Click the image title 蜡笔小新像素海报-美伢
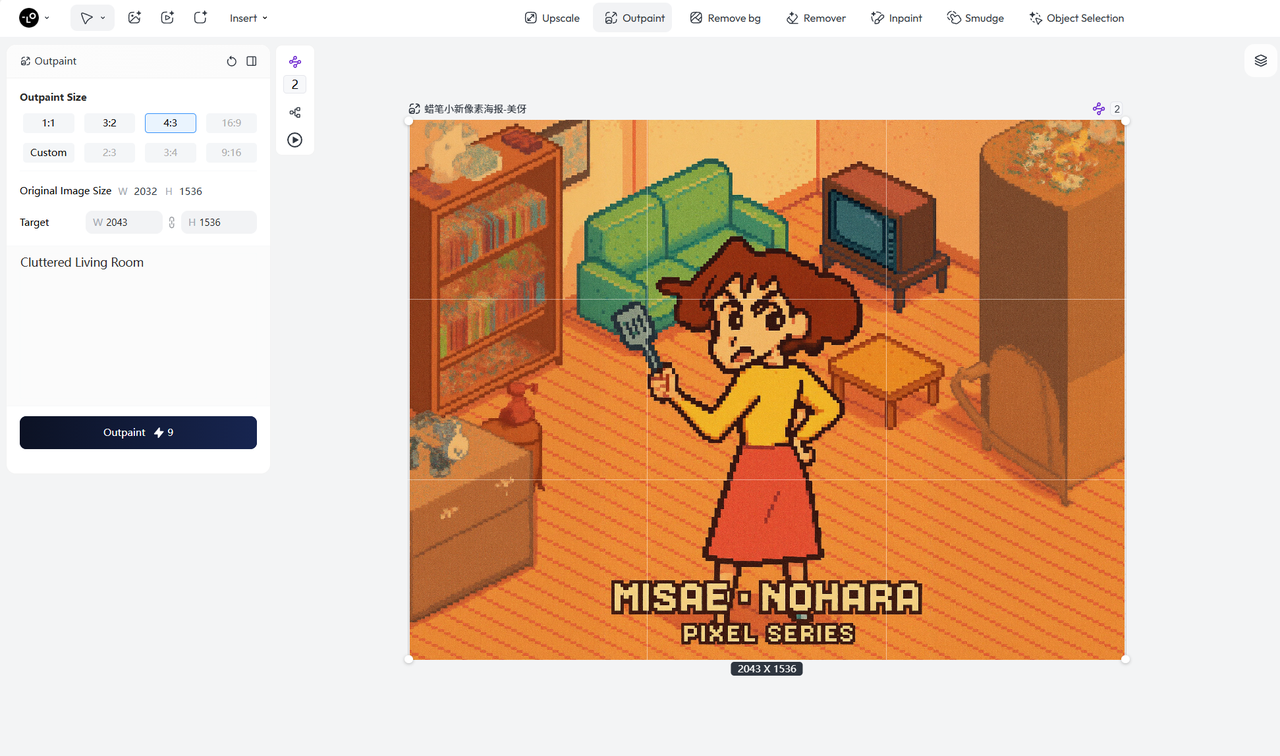This screenshot has height=756, width=1280. click(x=475, y=108)
